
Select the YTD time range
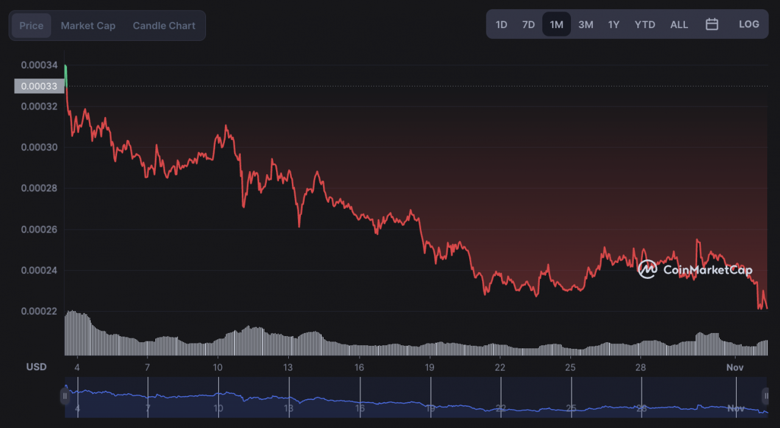[645, 24]
